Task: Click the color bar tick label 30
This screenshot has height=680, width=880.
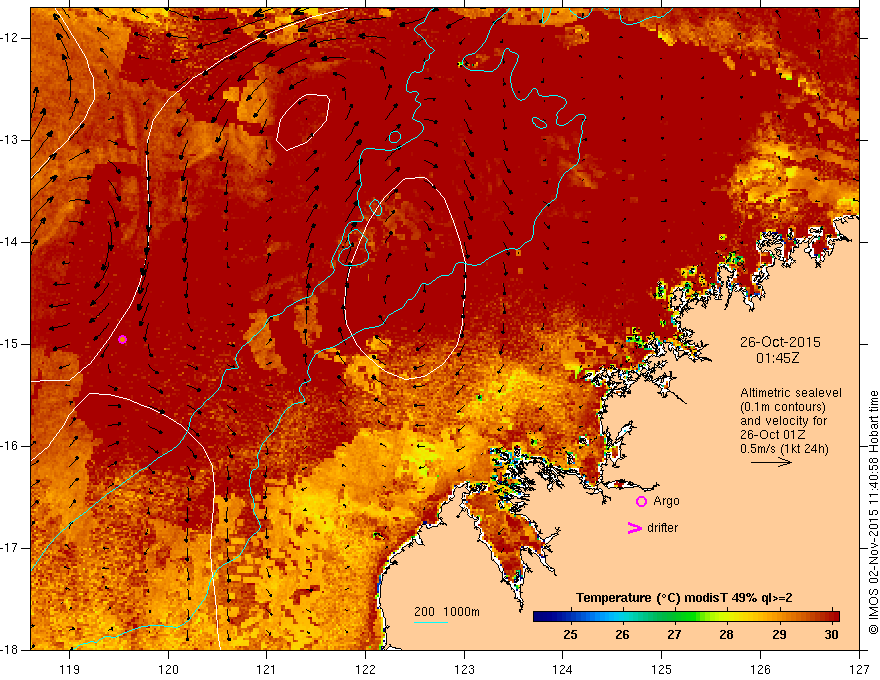Action: coord(831,635)
